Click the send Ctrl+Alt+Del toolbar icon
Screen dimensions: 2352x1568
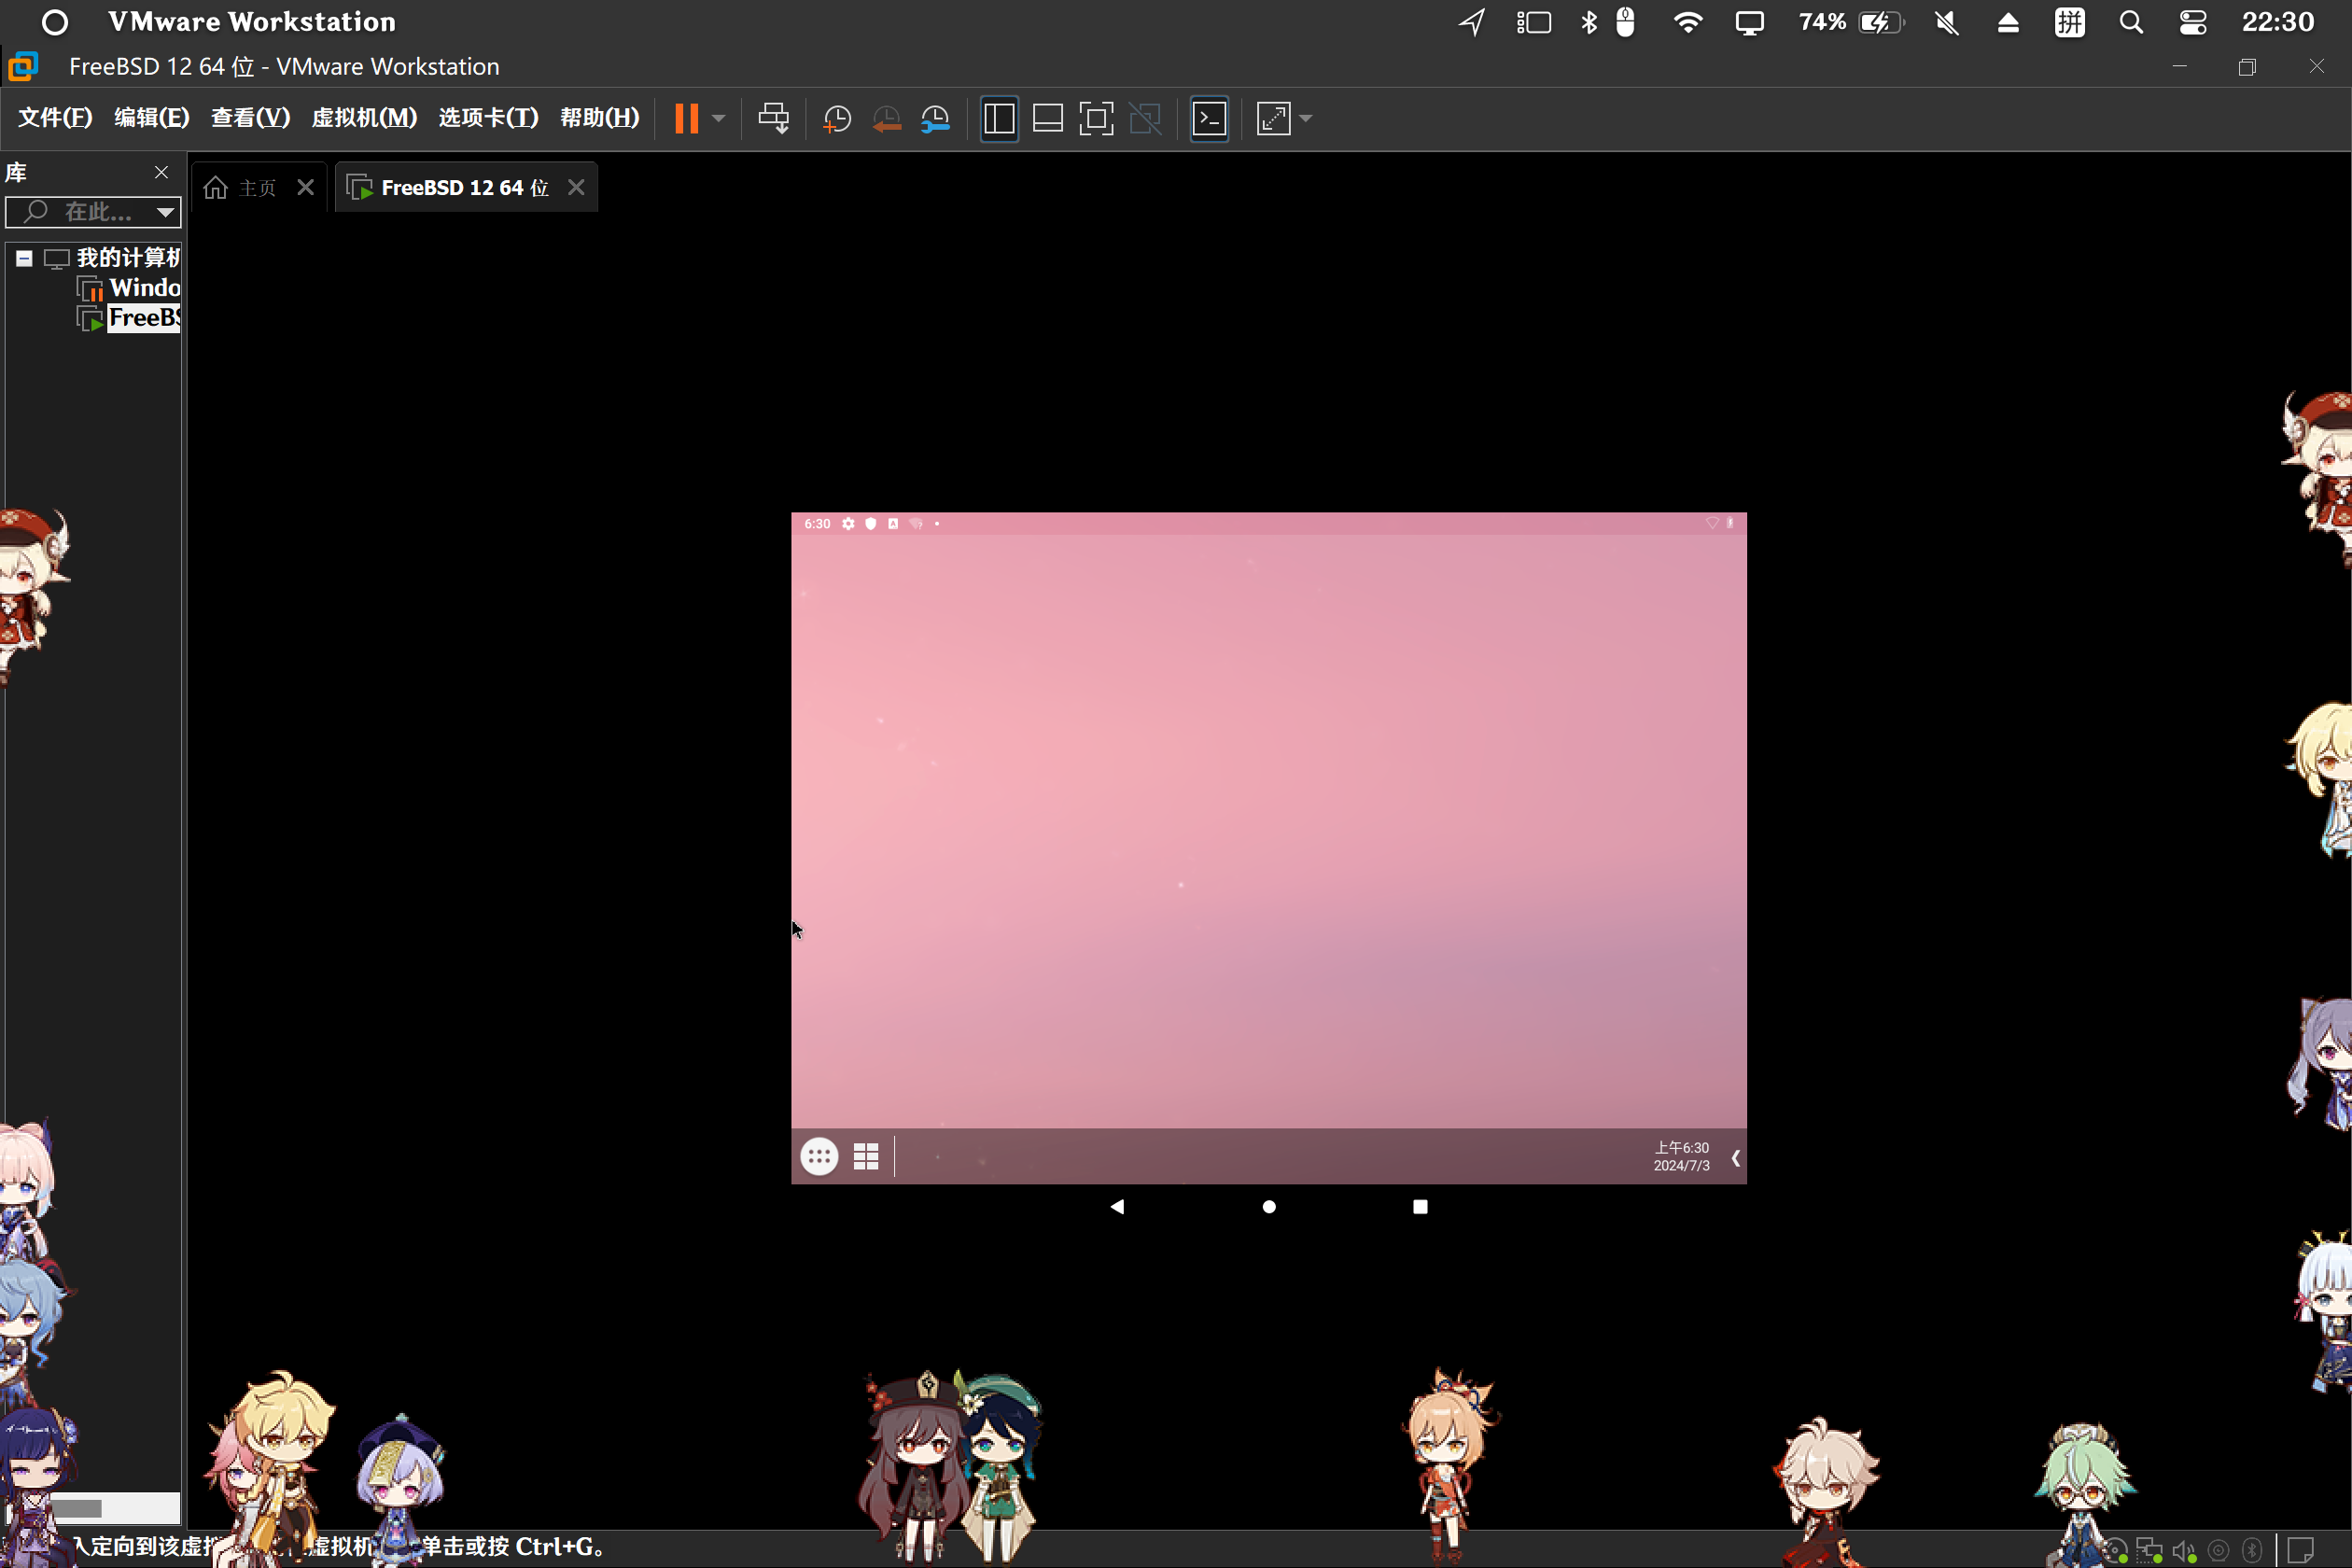pyautogui.click(x=773, y=118)
